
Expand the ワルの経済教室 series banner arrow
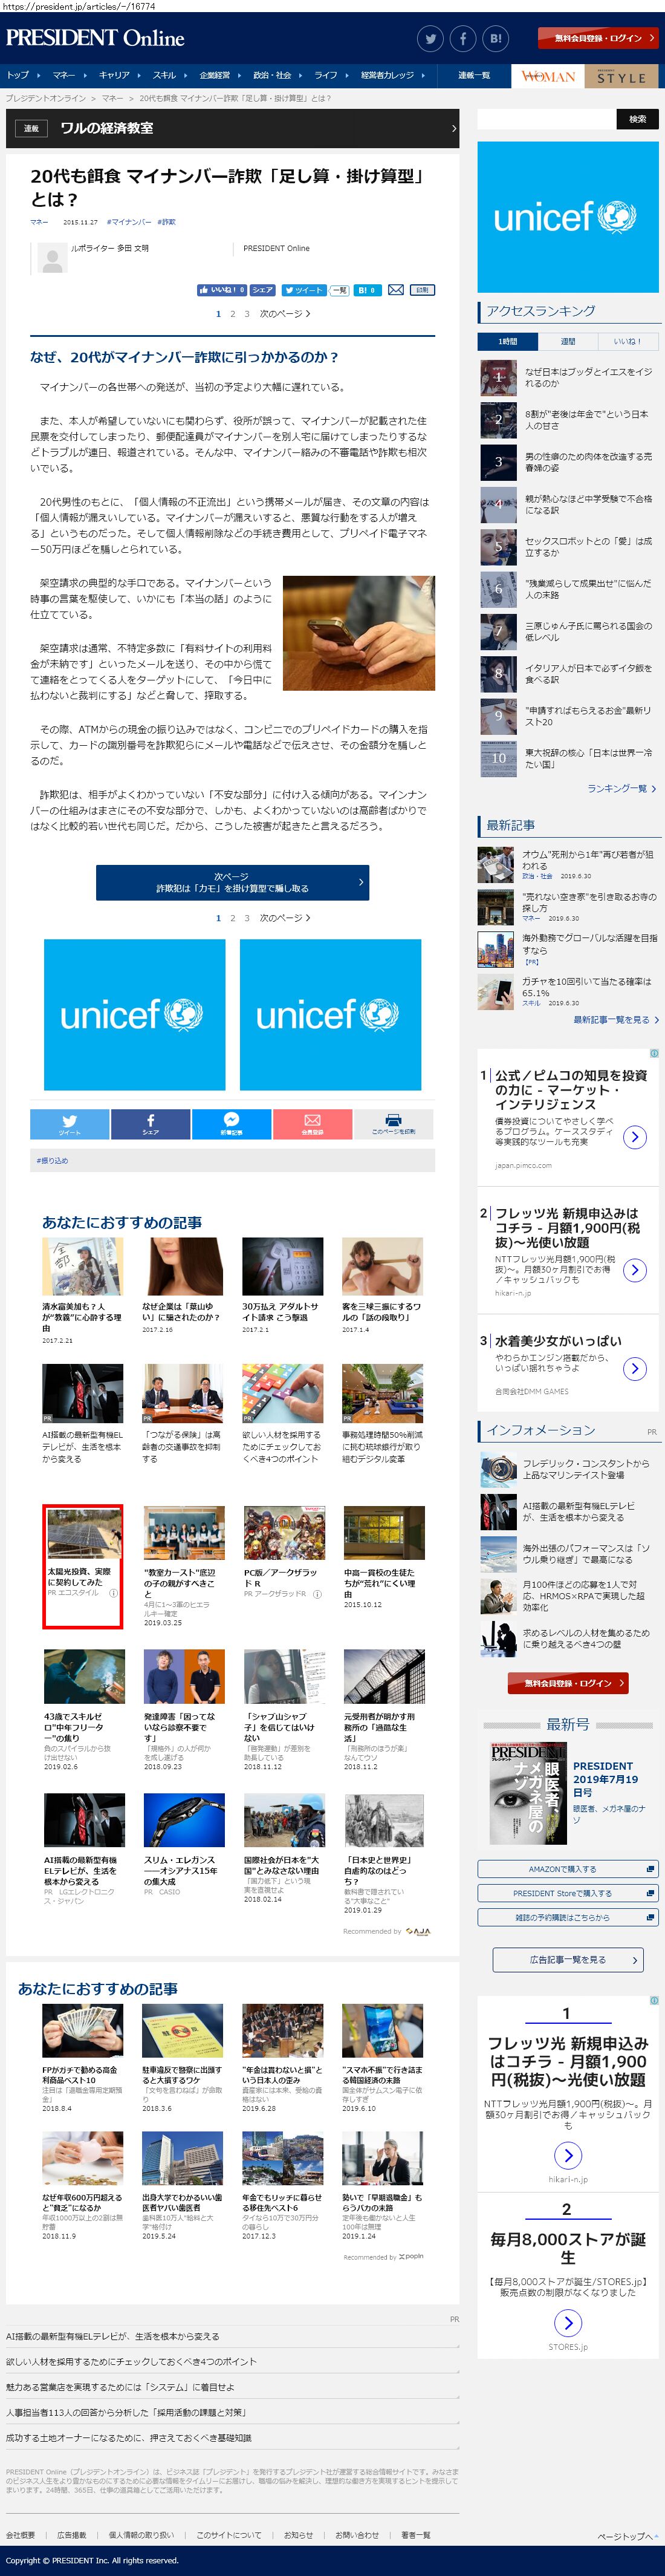(453, 128)
